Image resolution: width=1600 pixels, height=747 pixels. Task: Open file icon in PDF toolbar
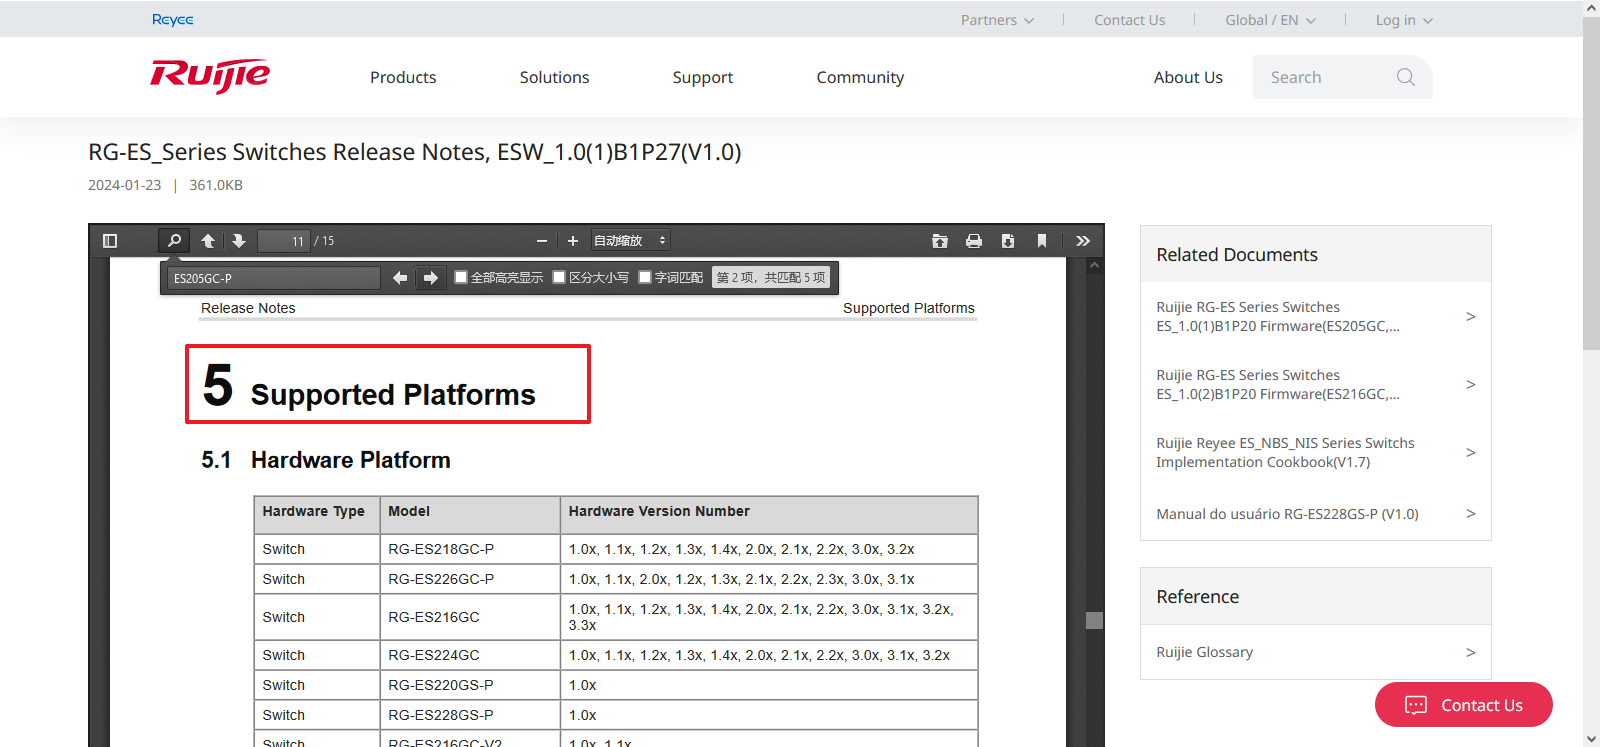tap(940, 241)
